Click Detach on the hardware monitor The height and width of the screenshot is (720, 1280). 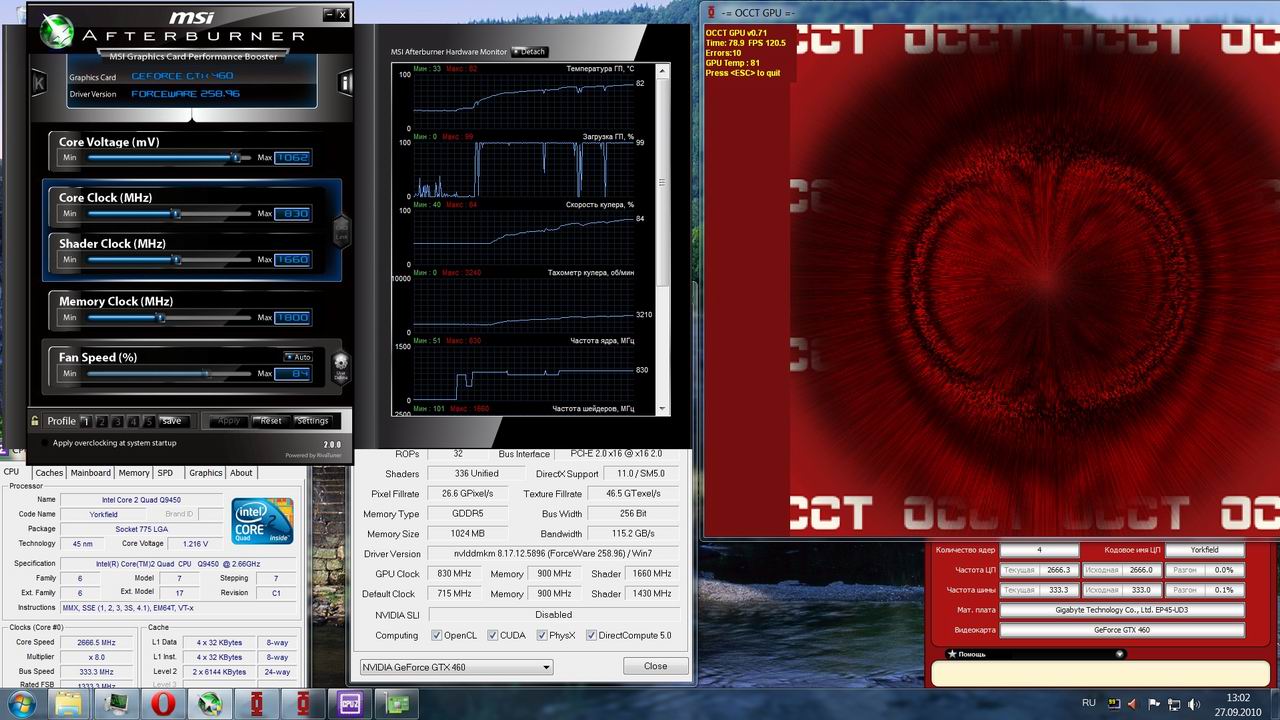(530, 52)
